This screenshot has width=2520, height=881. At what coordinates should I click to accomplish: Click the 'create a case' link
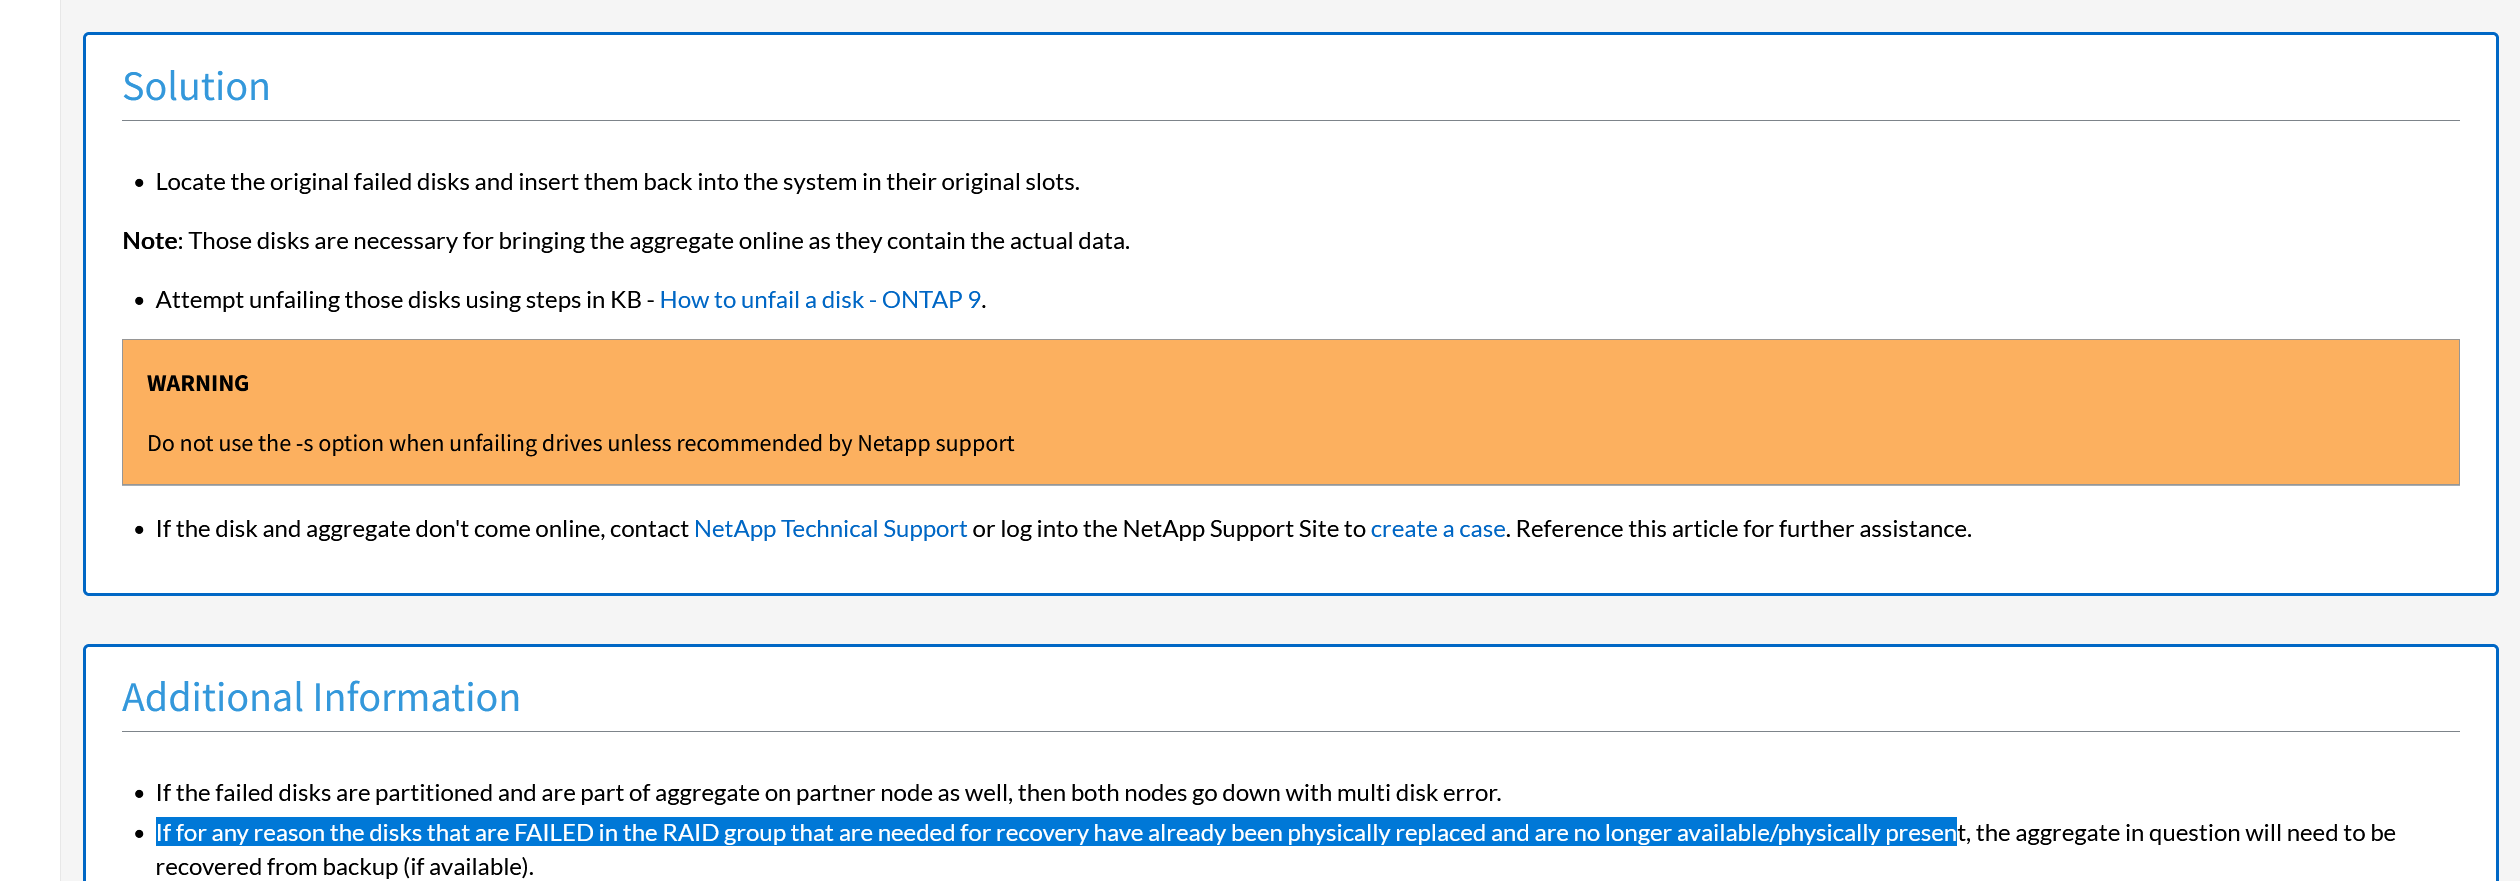point(1437,529)
